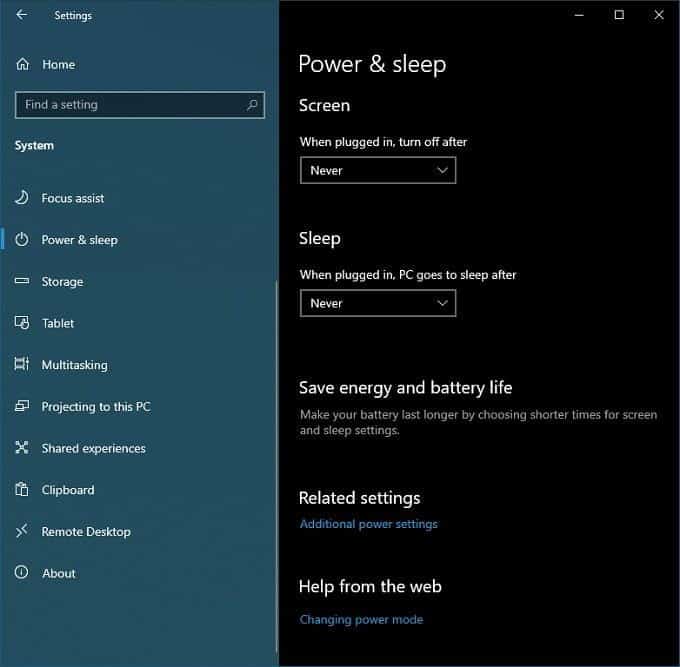Click the 'When plugged in, PC goes to sleep after' label

point(408,275)
